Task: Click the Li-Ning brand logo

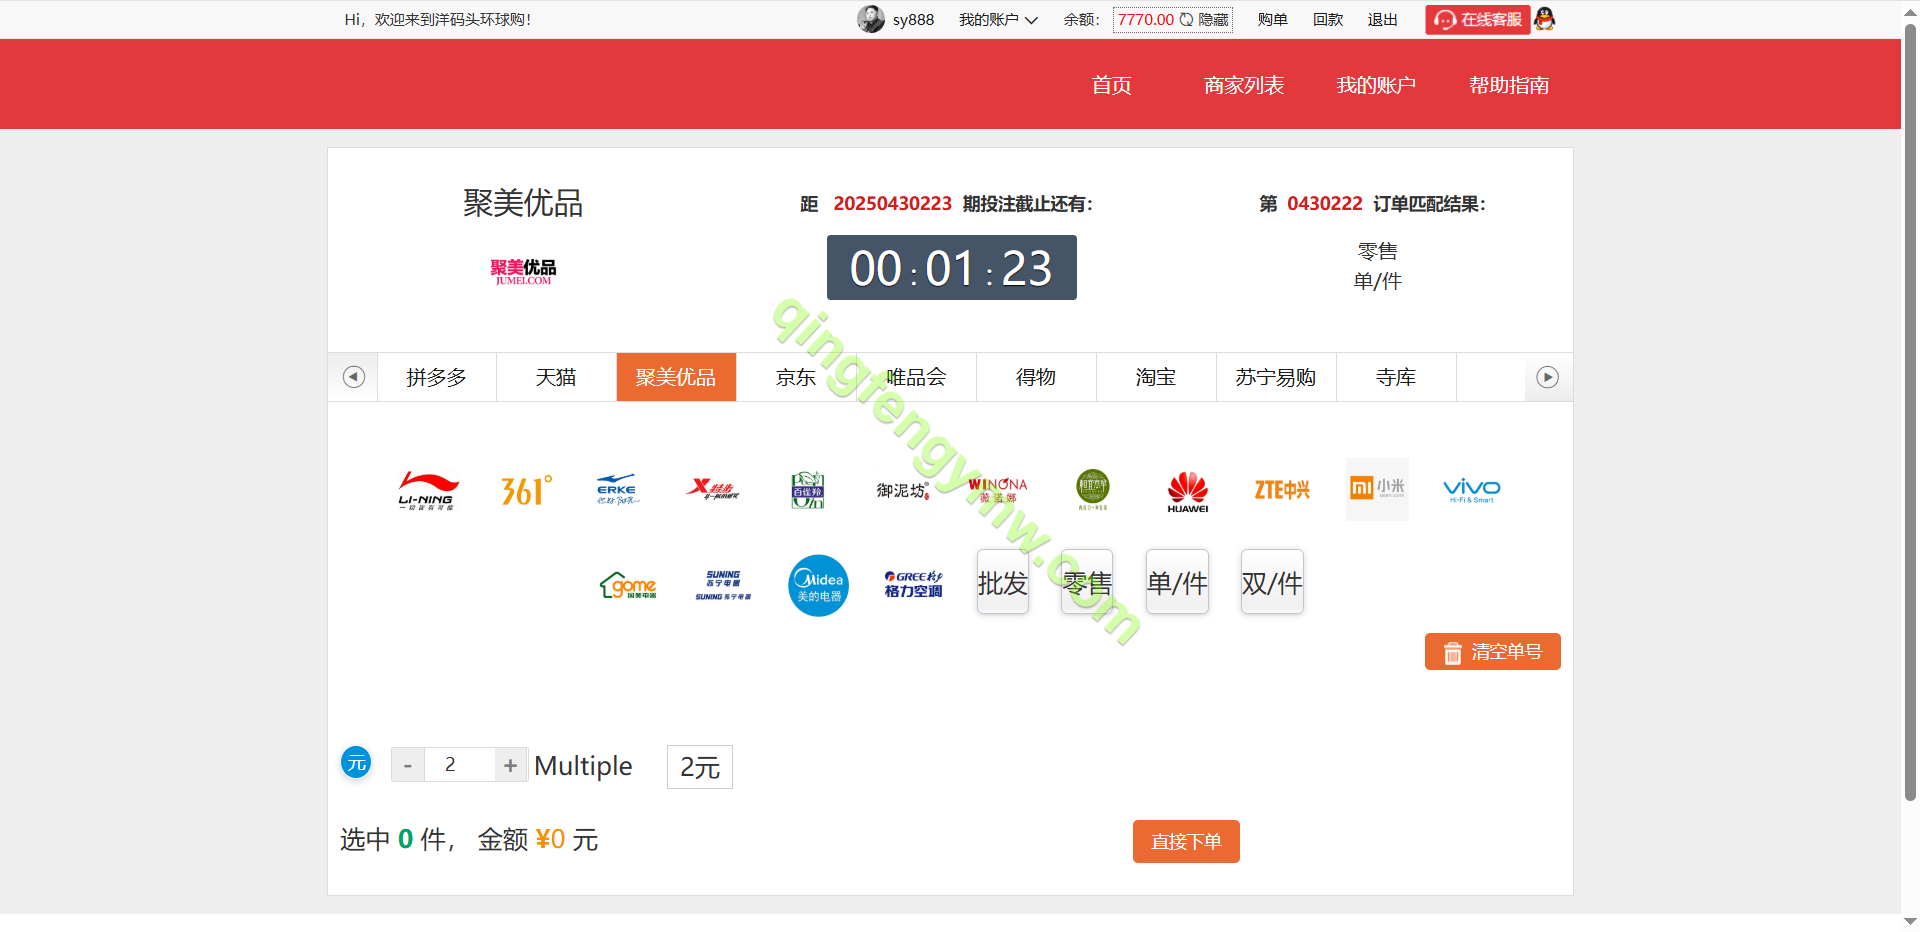Action: 427,490
